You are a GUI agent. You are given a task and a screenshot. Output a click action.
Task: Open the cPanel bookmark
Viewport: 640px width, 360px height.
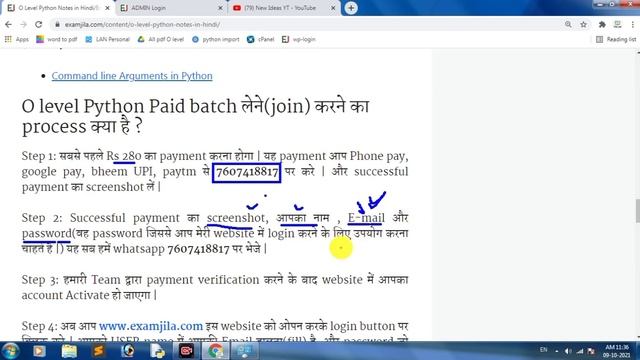click(261, 39)
